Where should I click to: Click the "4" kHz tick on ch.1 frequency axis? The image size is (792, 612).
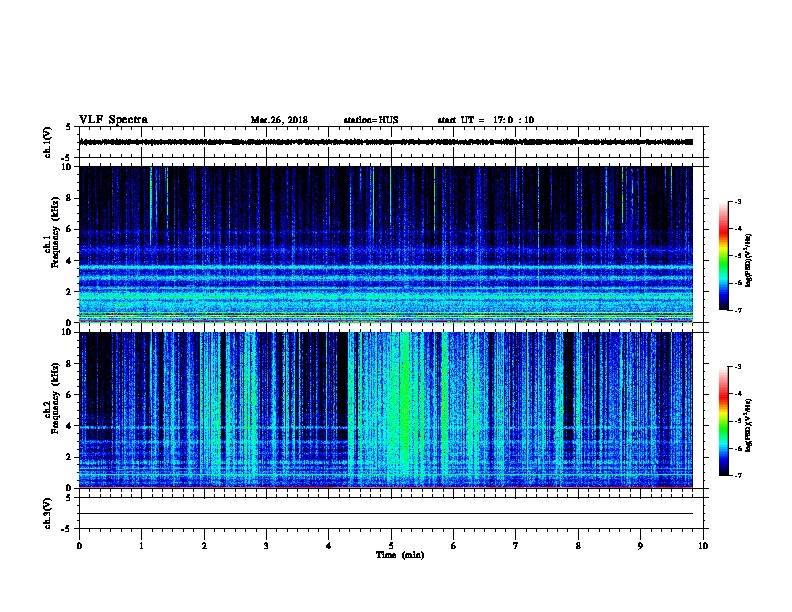pyautogui.click(x=69, y=260)
